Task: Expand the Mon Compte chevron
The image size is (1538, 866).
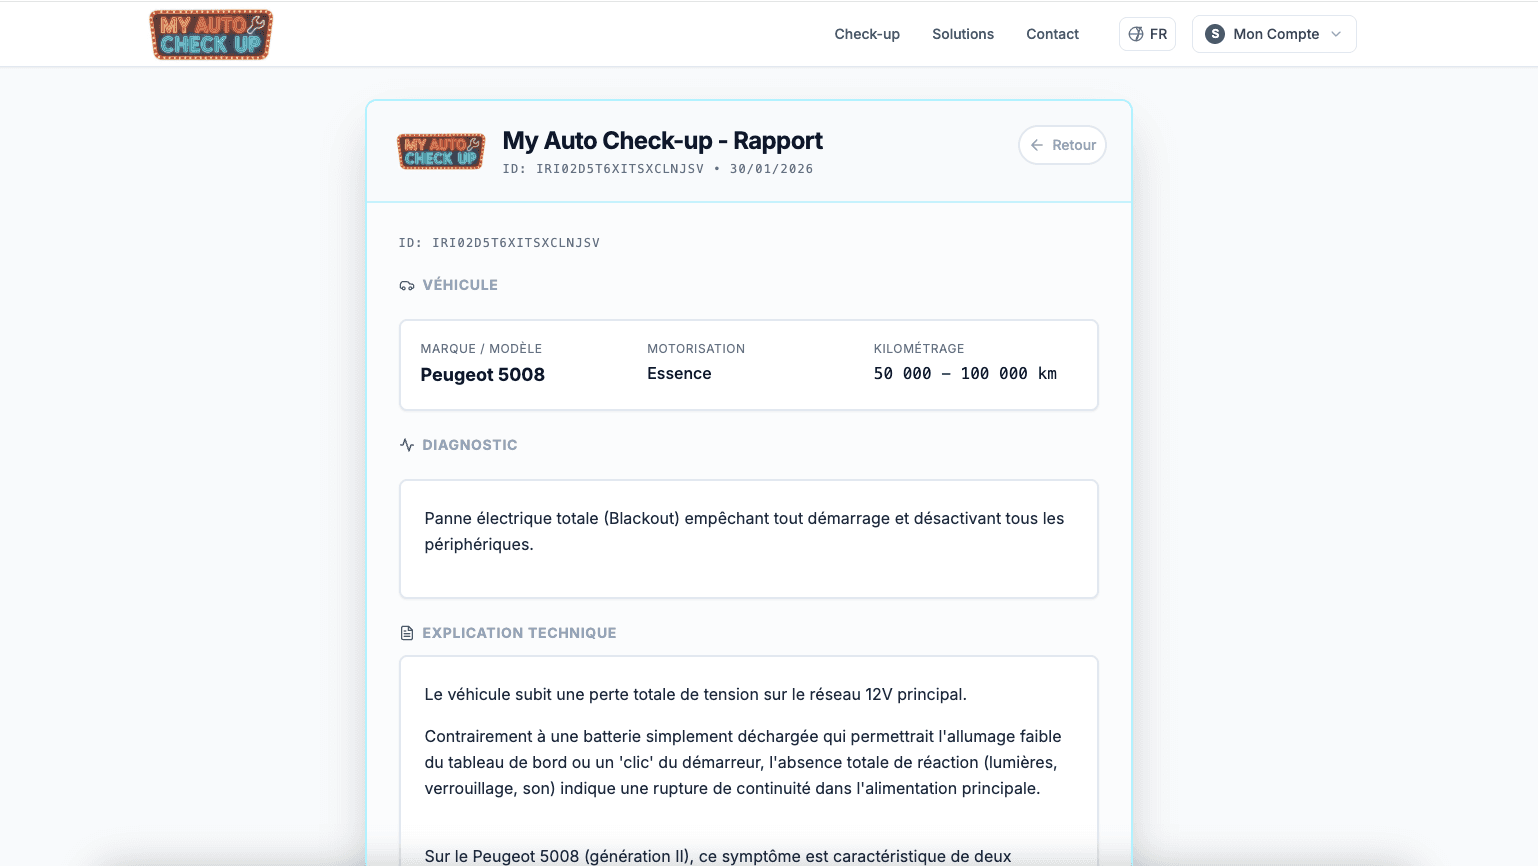Action: point(1336,34)
